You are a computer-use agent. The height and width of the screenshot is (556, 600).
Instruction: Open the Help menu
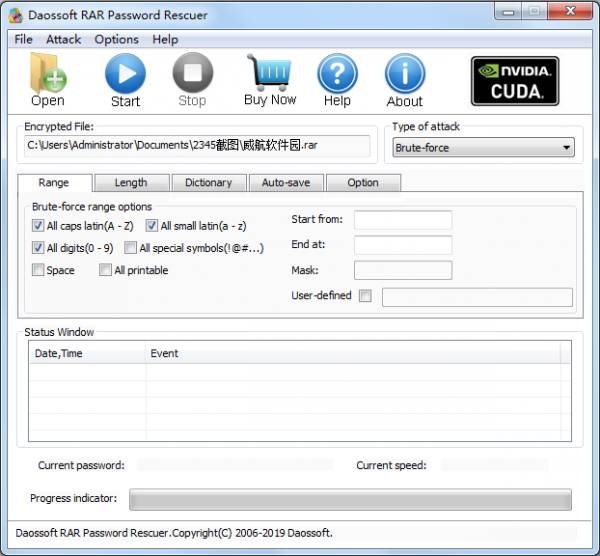[165, 39]
